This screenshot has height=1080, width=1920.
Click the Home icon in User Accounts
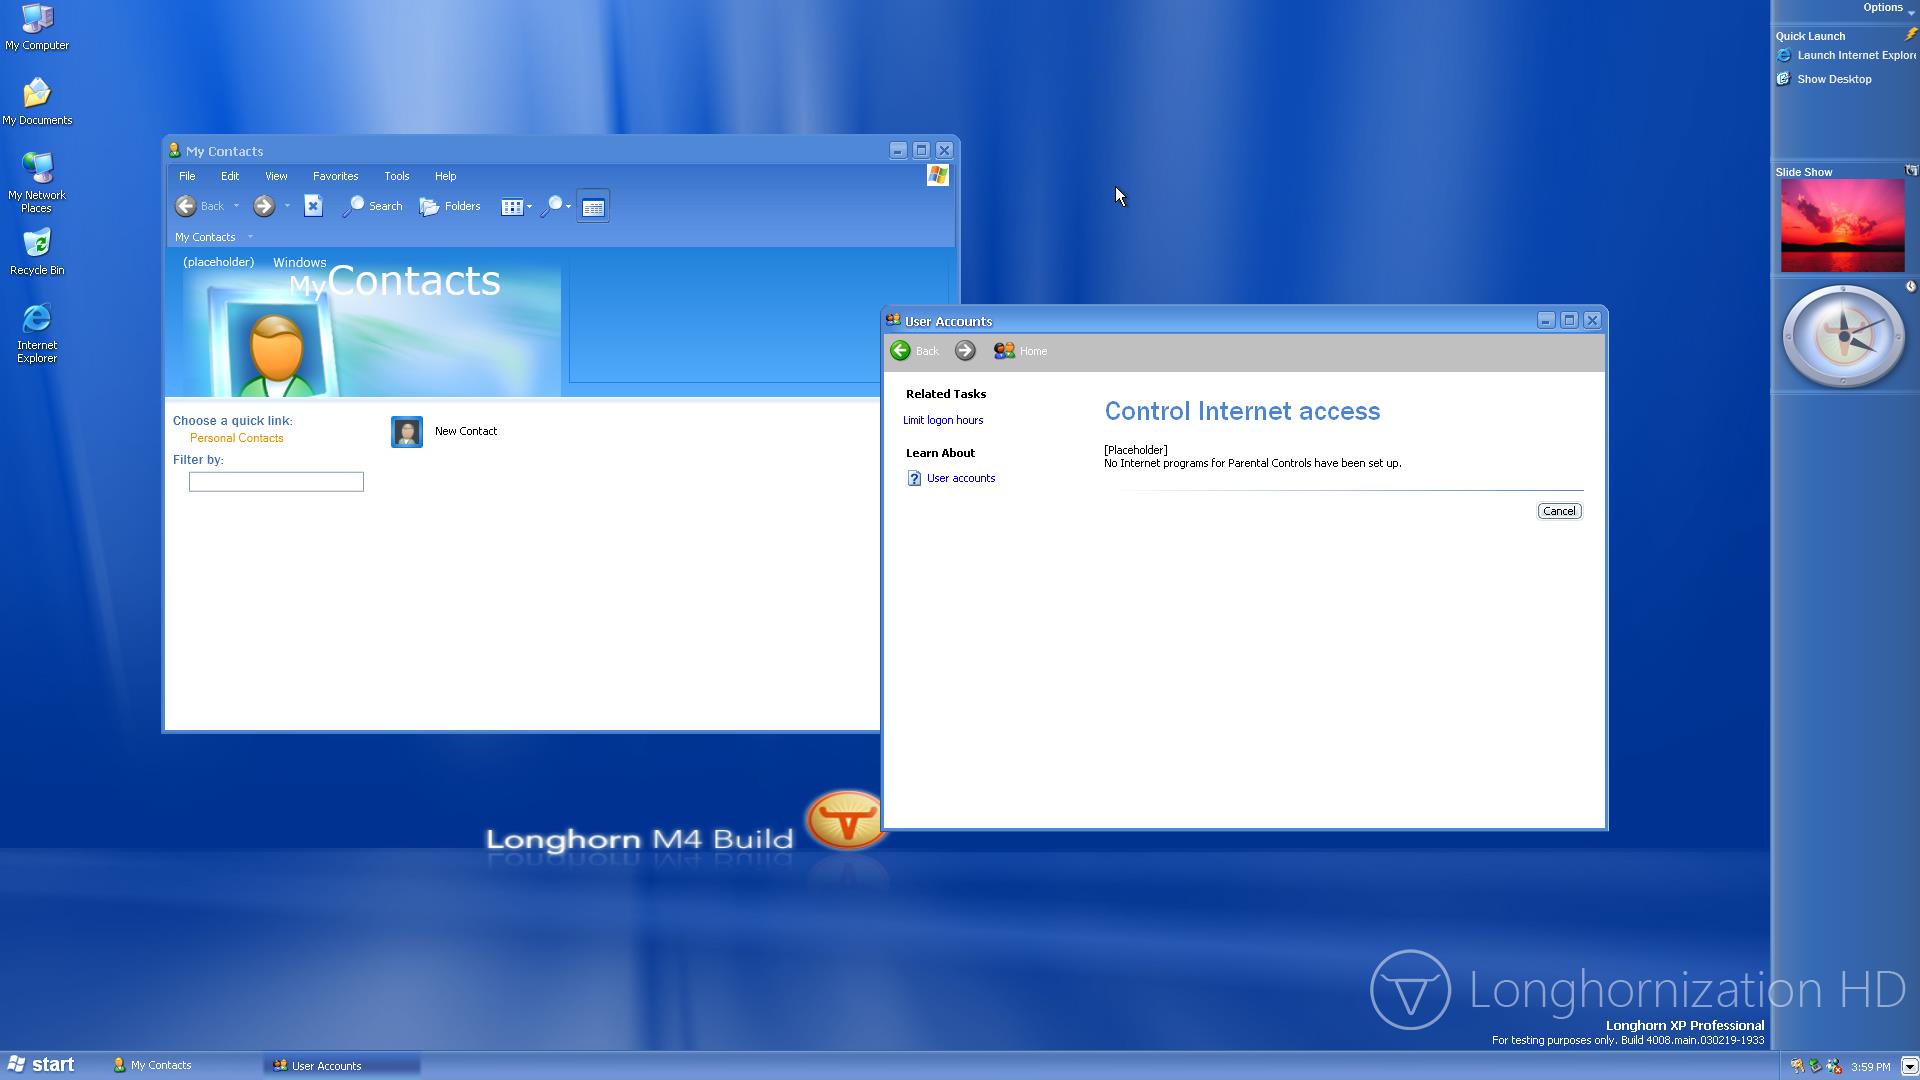coord(1004,351)
